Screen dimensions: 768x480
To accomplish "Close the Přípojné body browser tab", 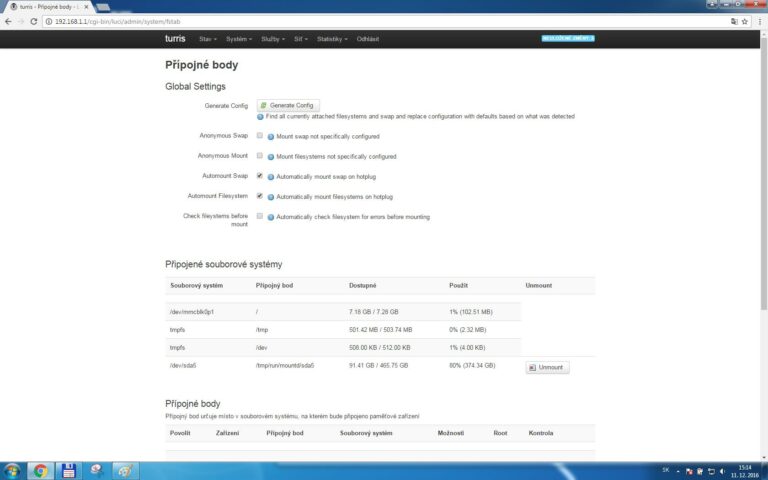I will pos(86,7).
